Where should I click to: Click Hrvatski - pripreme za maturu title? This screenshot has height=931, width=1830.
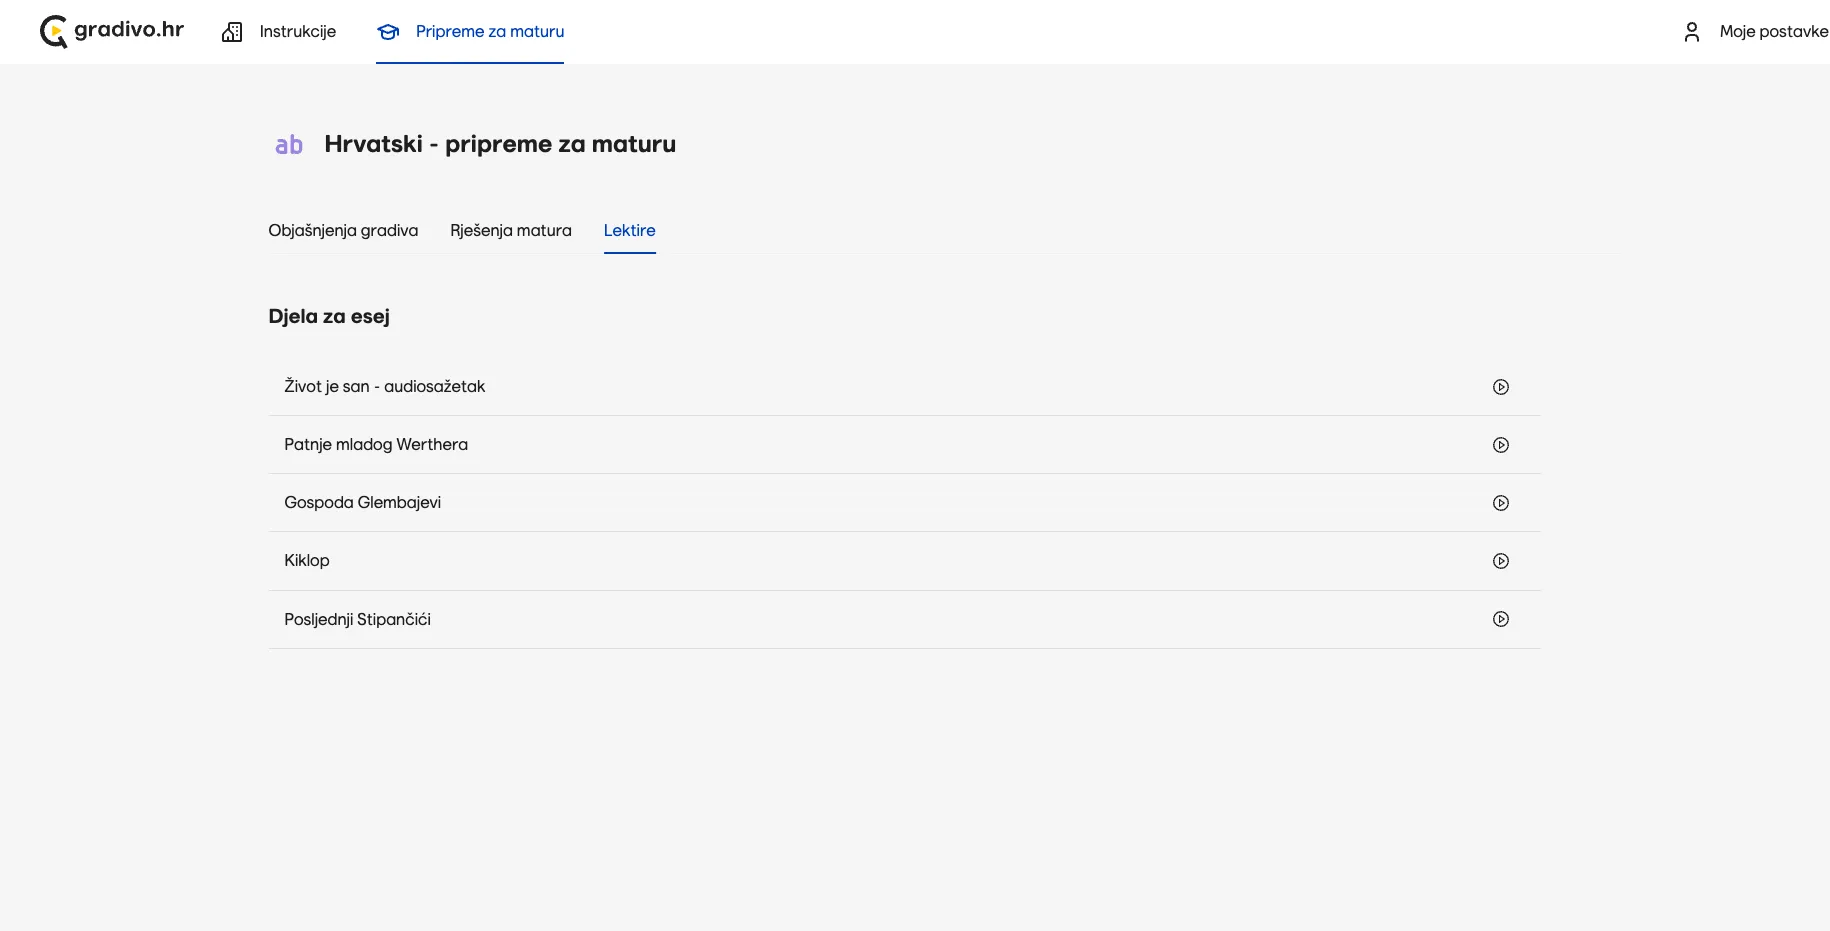(x=500, y=144)
